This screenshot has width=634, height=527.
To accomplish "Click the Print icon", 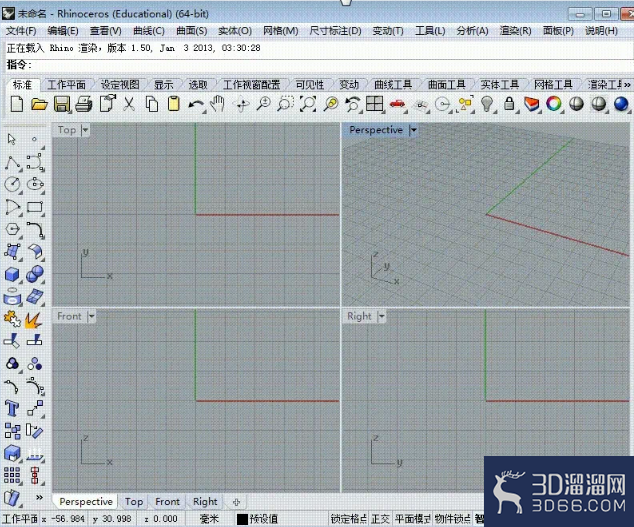I will coord(84,104).
